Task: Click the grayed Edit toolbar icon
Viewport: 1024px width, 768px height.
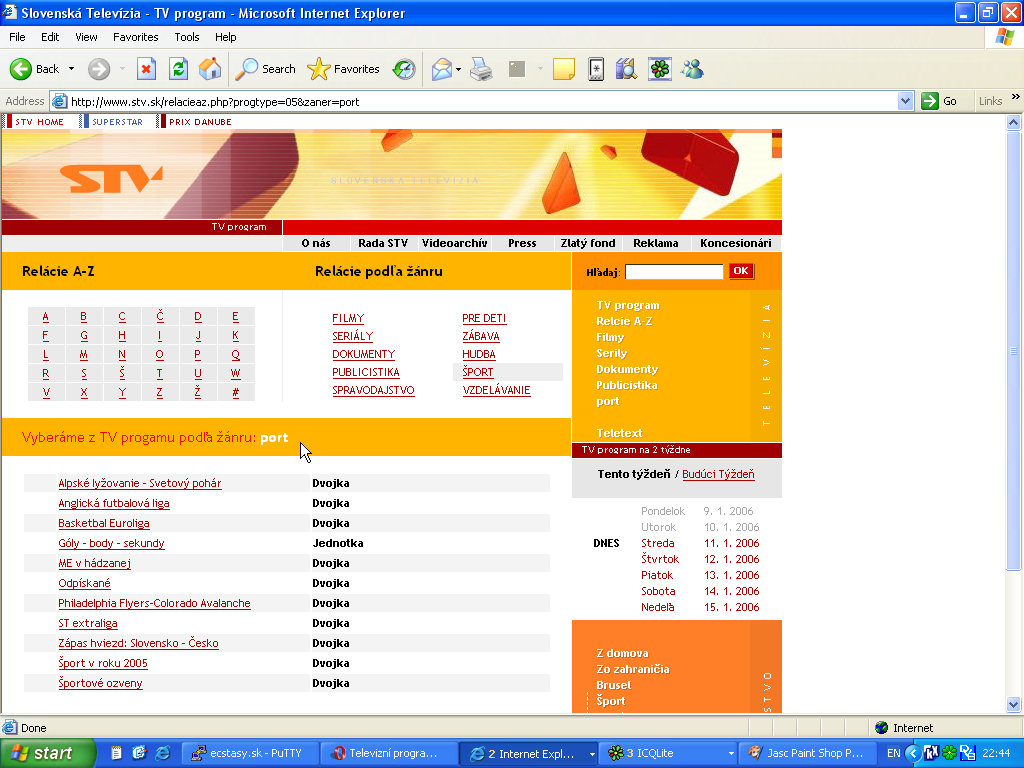Action: (x=517, y=69)
